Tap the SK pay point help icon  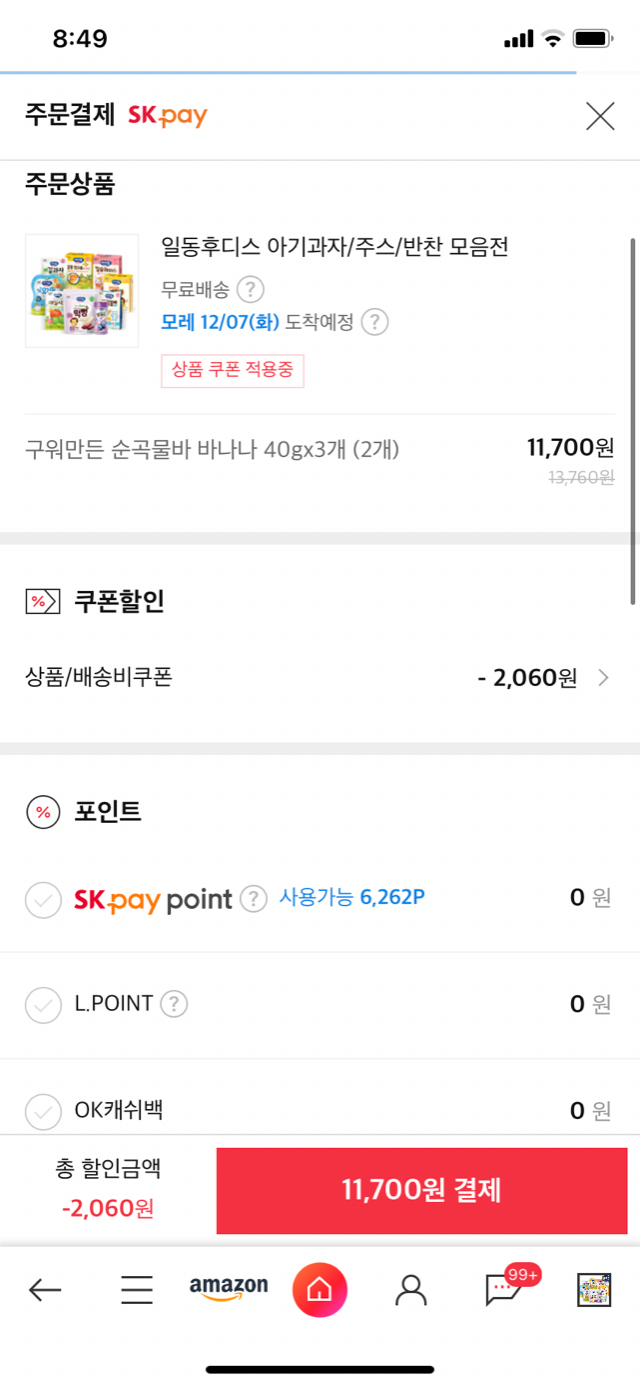click(x=254, y=898)
